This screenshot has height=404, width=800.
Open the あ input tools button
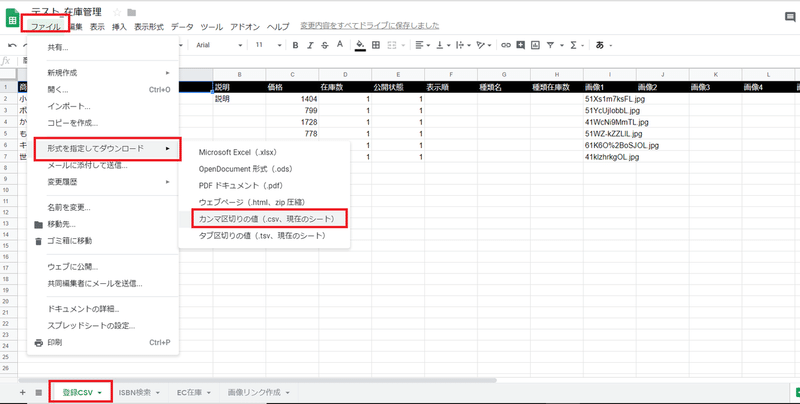(600, 45)
